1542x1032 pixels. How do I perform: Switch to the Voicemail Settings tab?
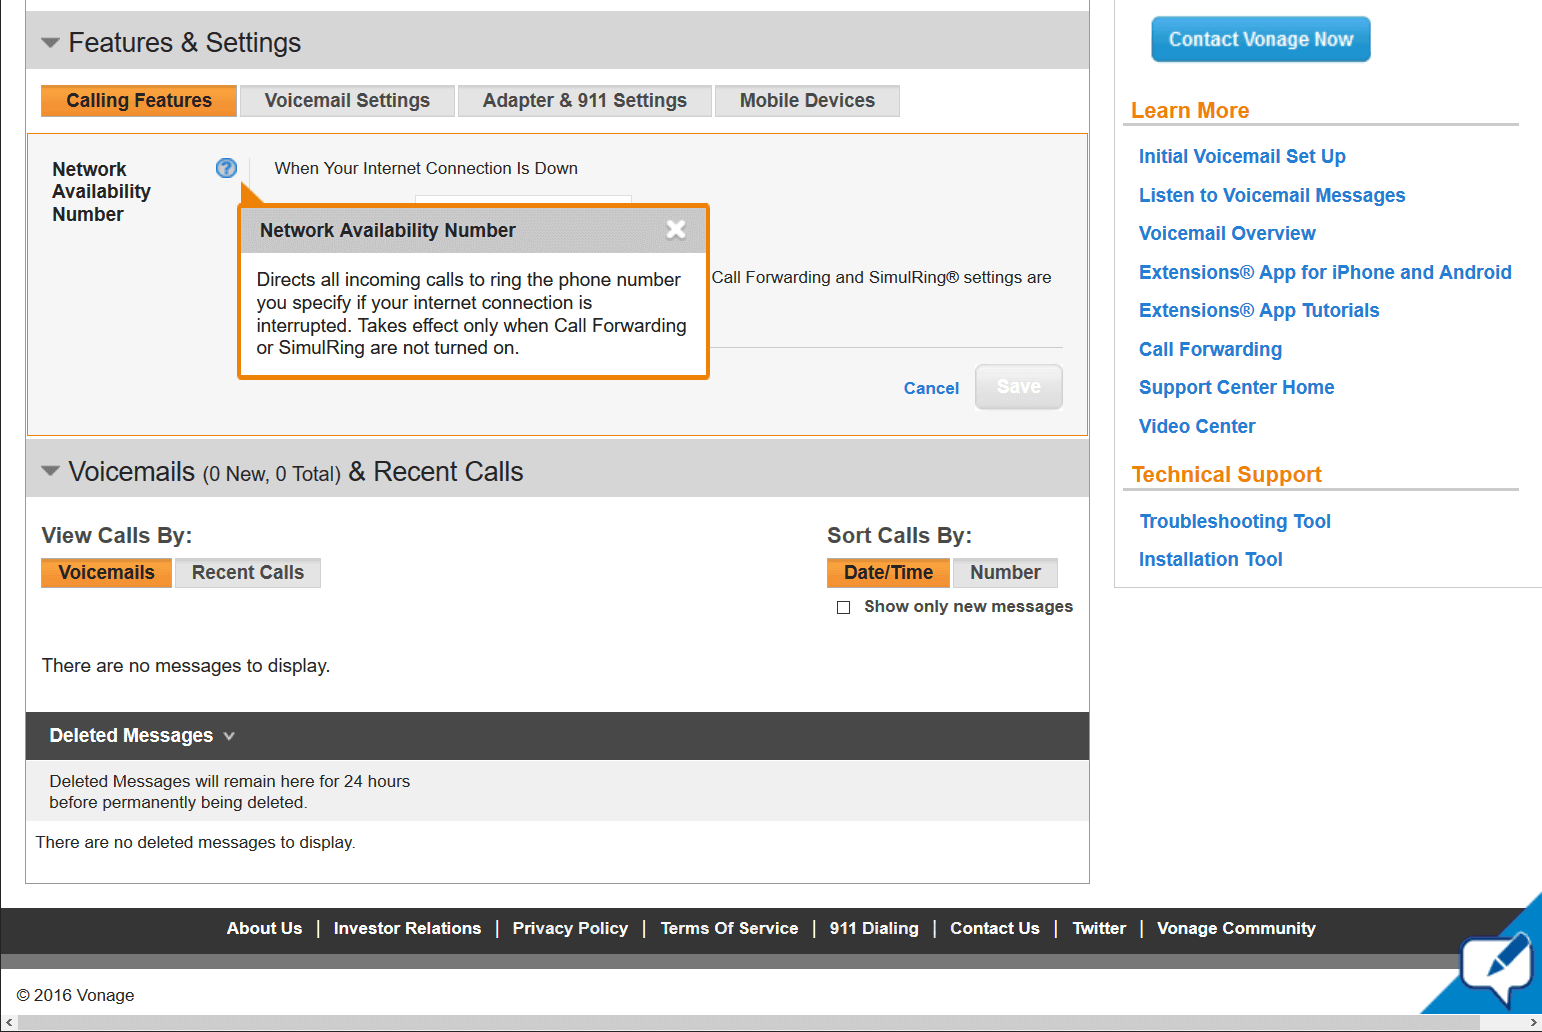tap(347, 101)
